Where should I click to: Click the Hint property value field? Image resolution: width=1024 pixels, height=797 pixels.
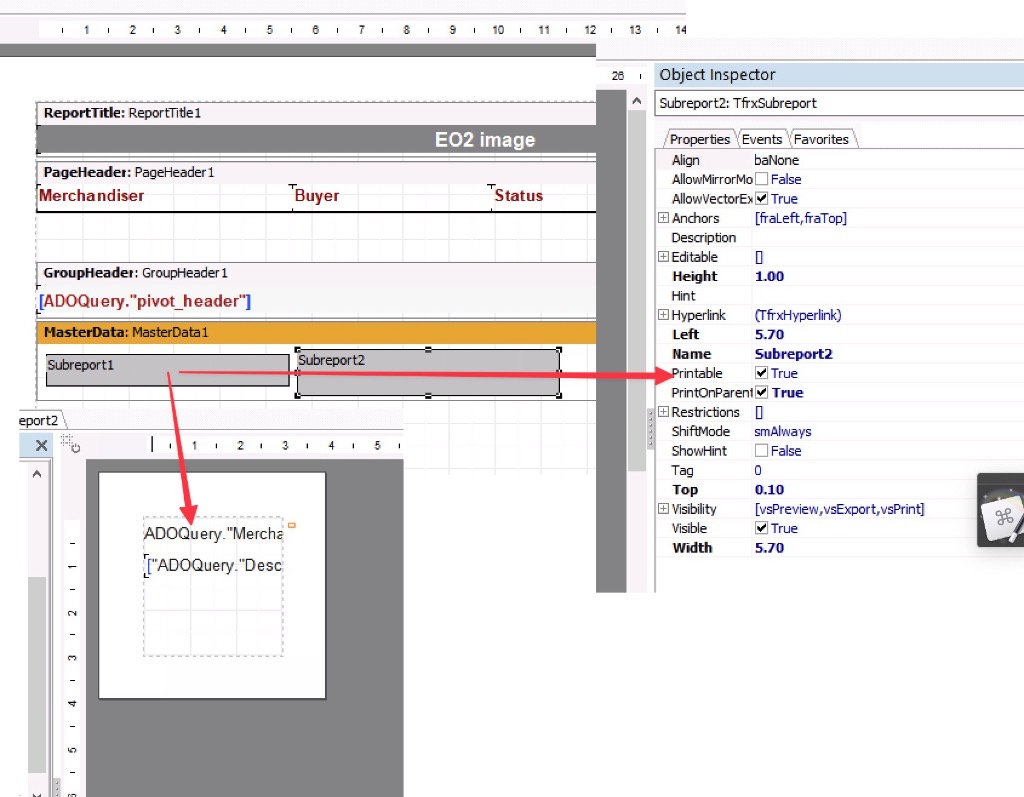coord(888,295)
